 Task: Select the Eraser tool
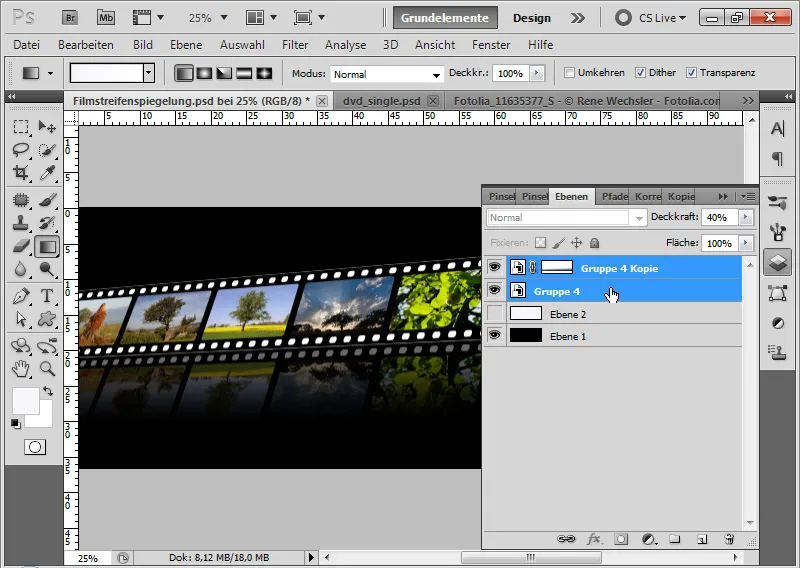click(x=21, y=246)
